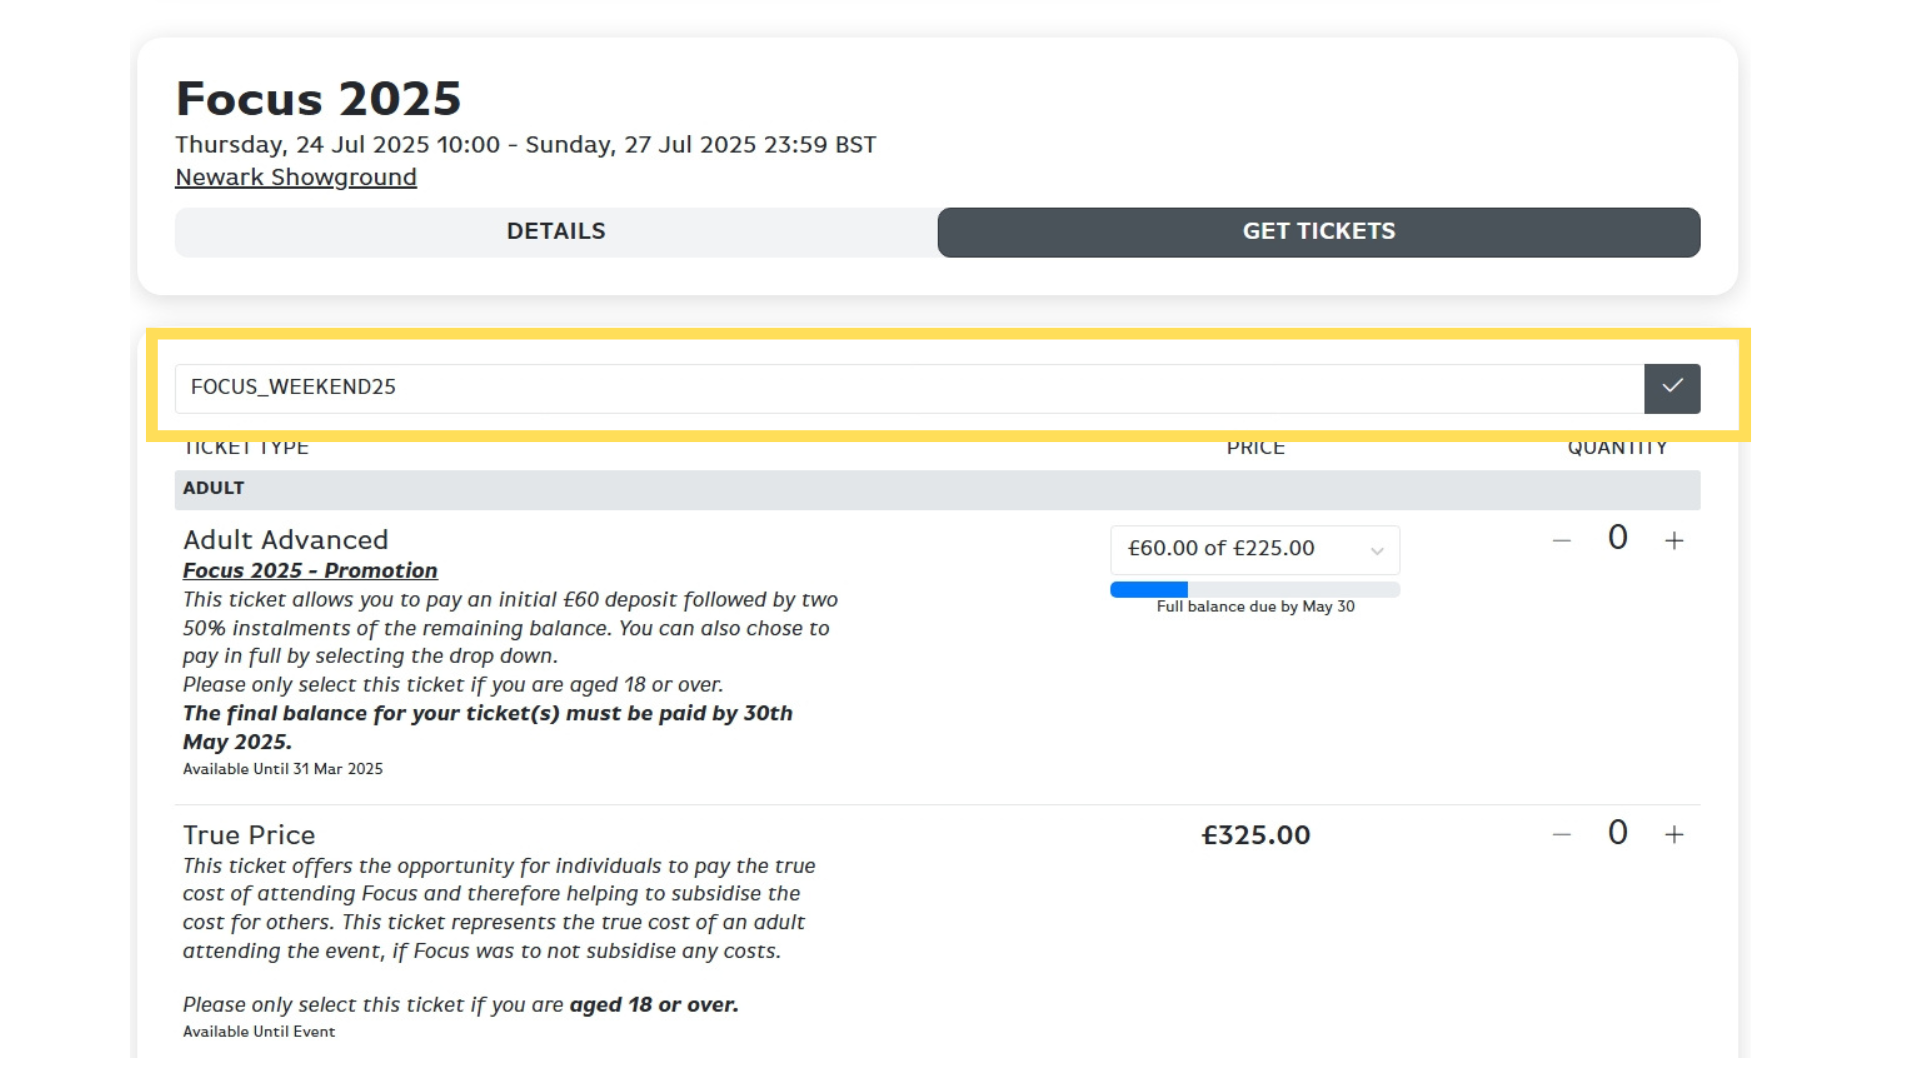
Task: Click the Adult Advanced ticket name
Action: point(285,540)
